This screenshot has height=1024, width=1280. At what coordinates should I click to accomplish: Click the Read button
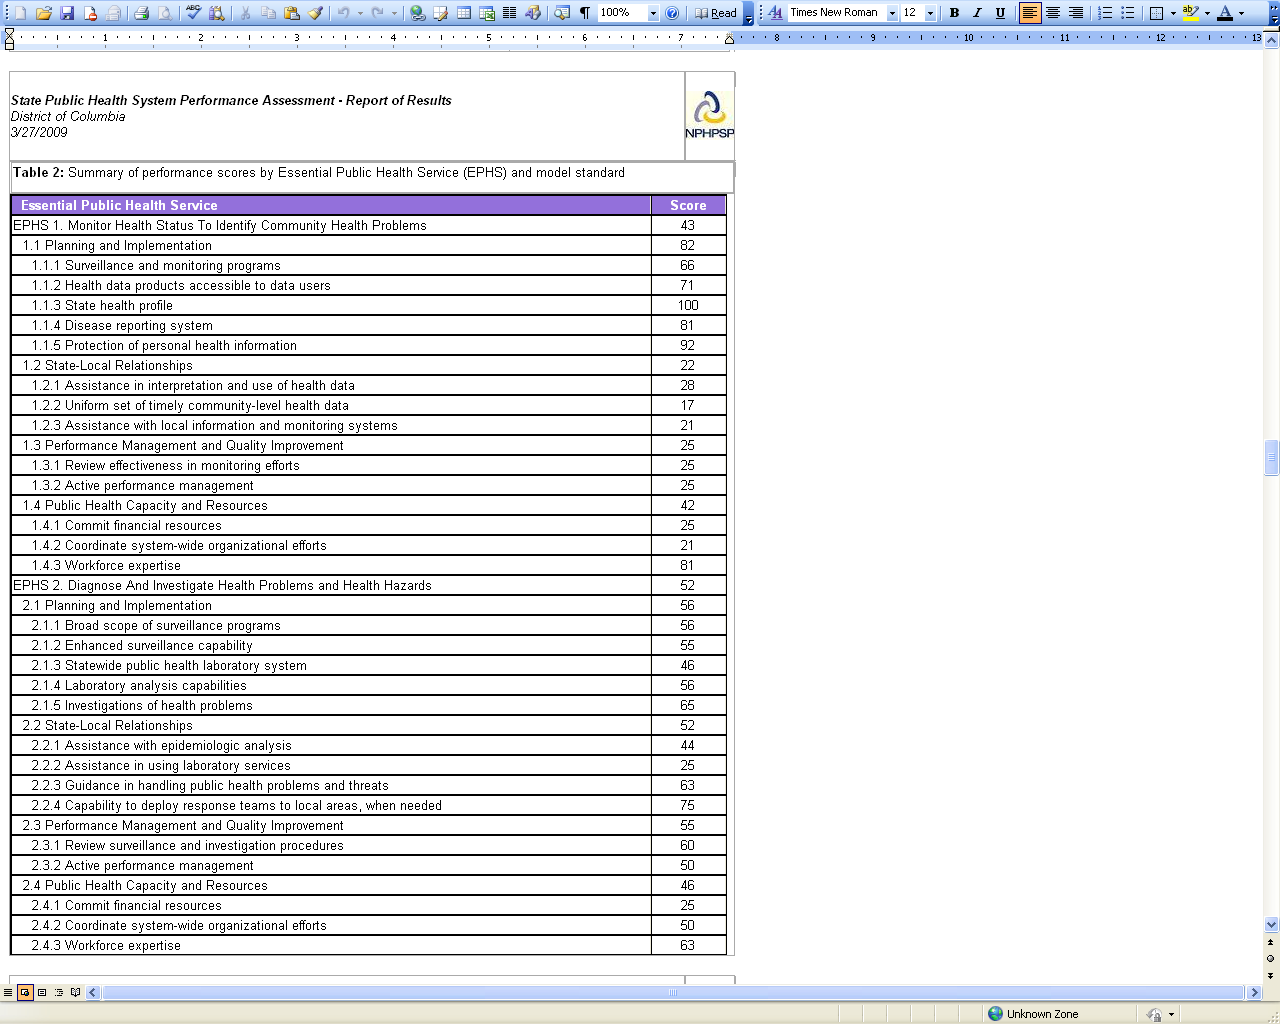[716, 13]
